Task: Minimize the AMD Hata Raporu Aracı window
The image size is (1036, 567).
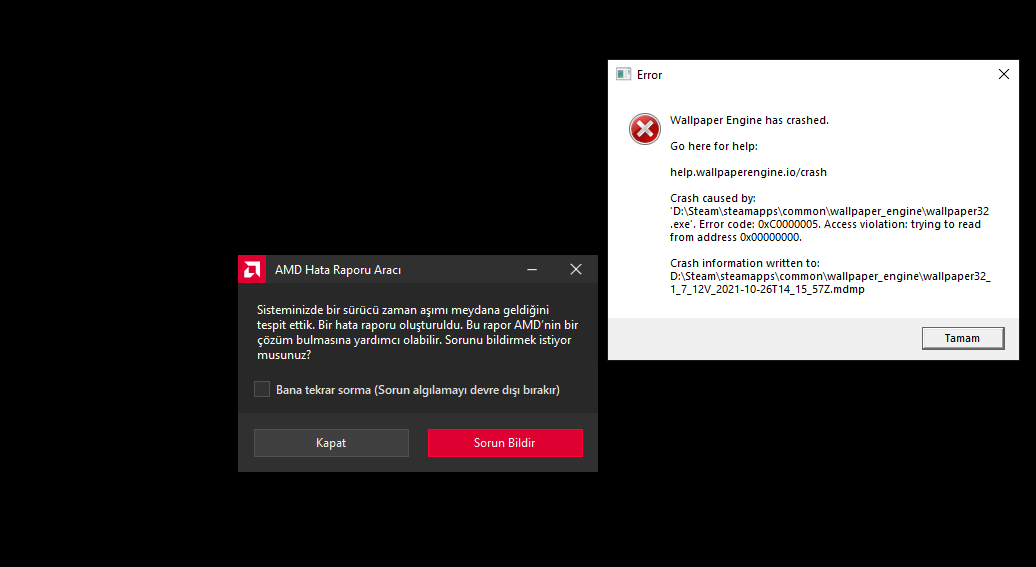Action: click(532, 269)
